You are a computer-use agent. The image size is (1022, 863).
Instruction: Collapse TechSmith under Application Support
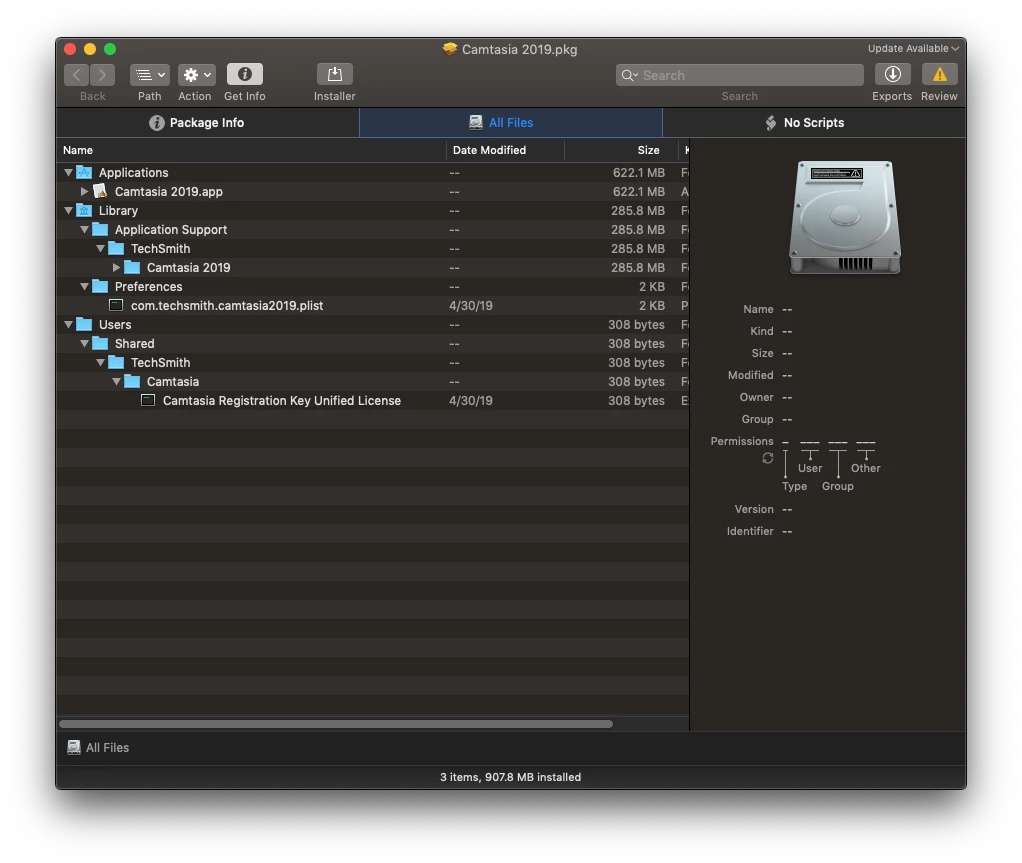pos(100,248)
